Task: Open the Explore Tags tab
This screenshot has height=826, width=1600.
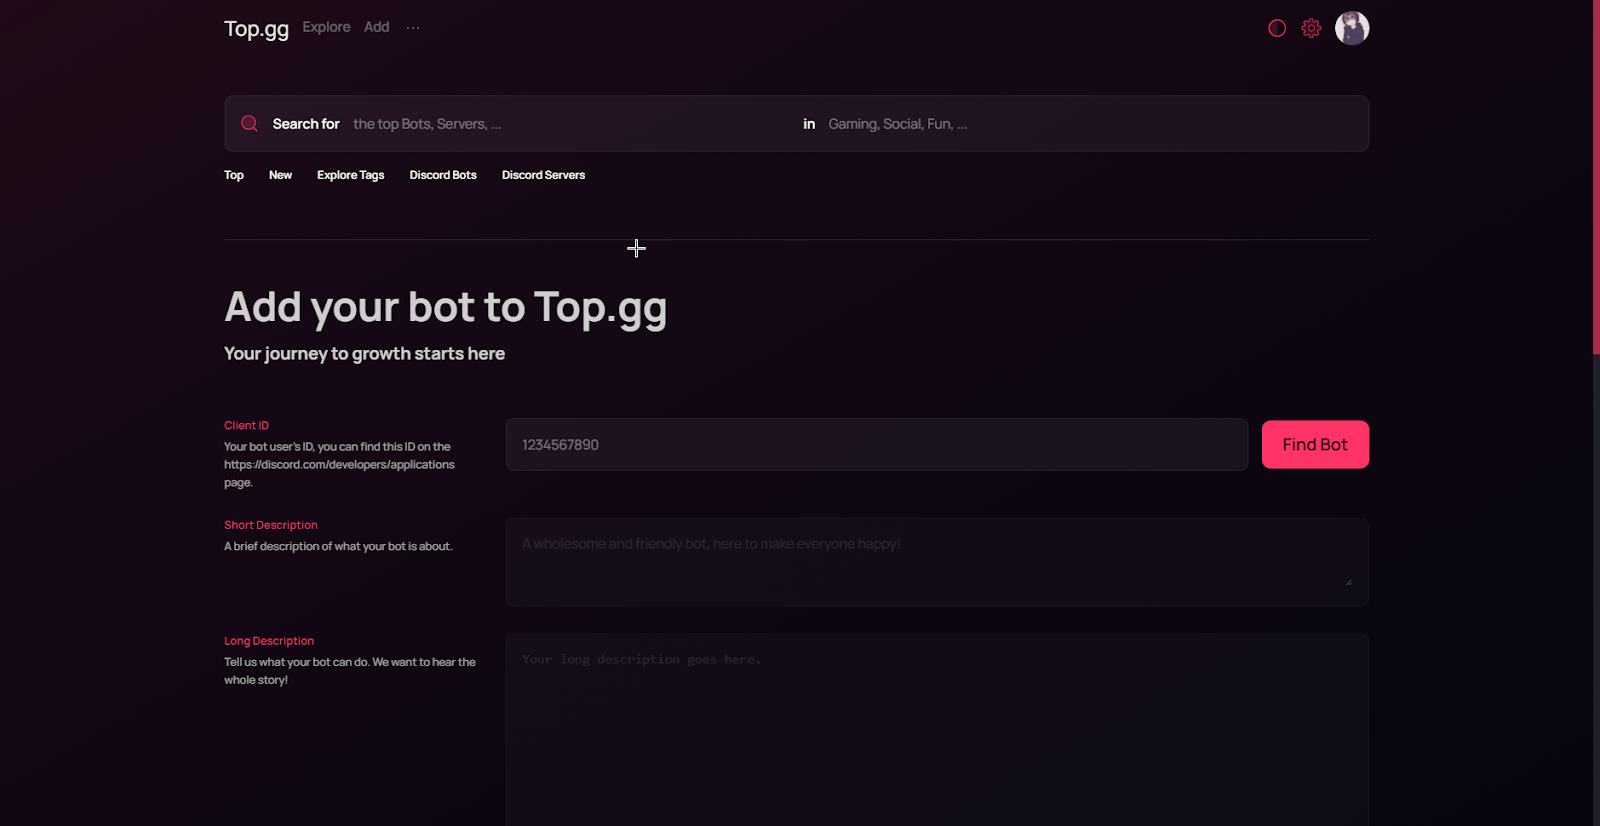Action: coord(350,175)
